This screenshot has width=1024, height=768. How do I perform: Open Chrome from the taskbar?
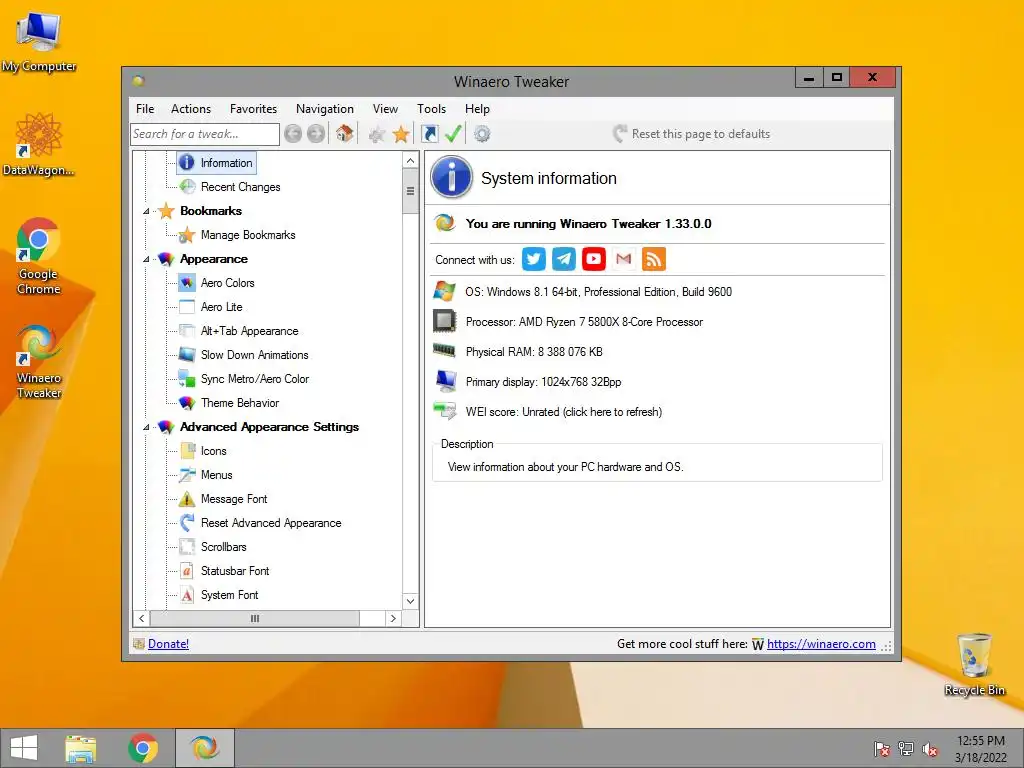pos(143,748)
